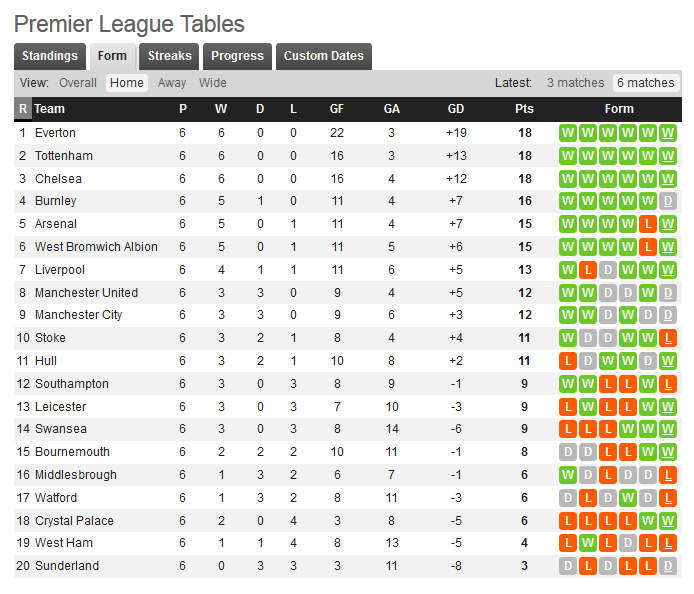Viewport: 694px width, 594px height.
Task: Select the Wide view link
Action: (x=212, y=83)
